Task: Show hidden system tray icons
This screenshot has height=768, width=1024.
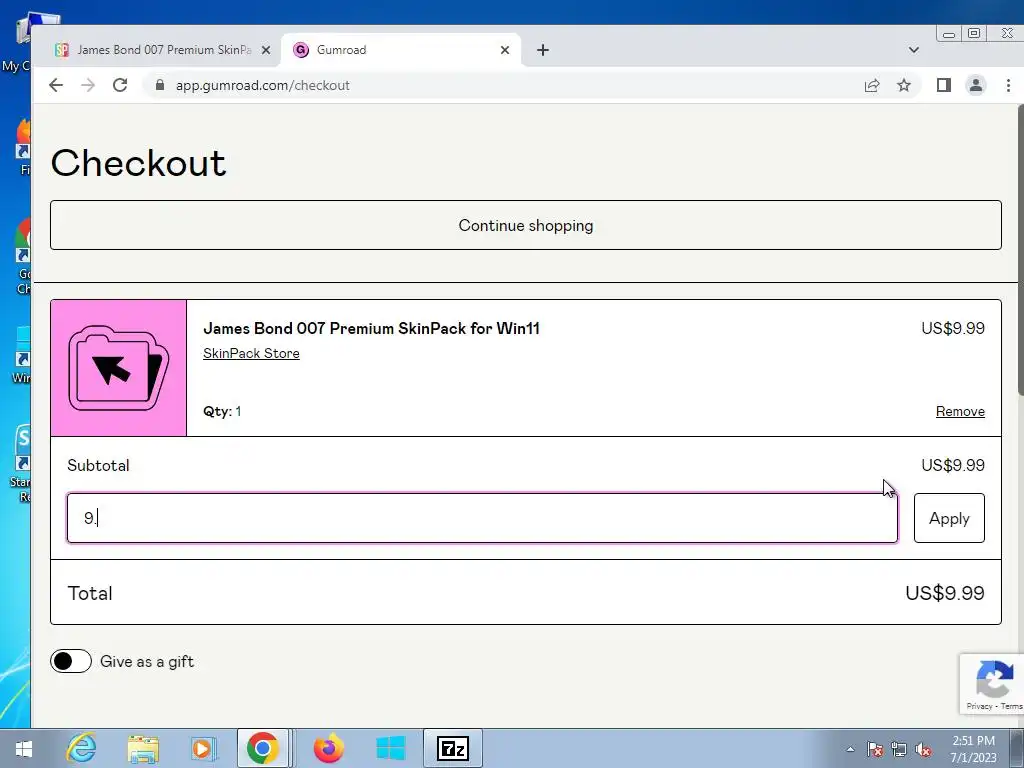Action: tap(850, 750)
